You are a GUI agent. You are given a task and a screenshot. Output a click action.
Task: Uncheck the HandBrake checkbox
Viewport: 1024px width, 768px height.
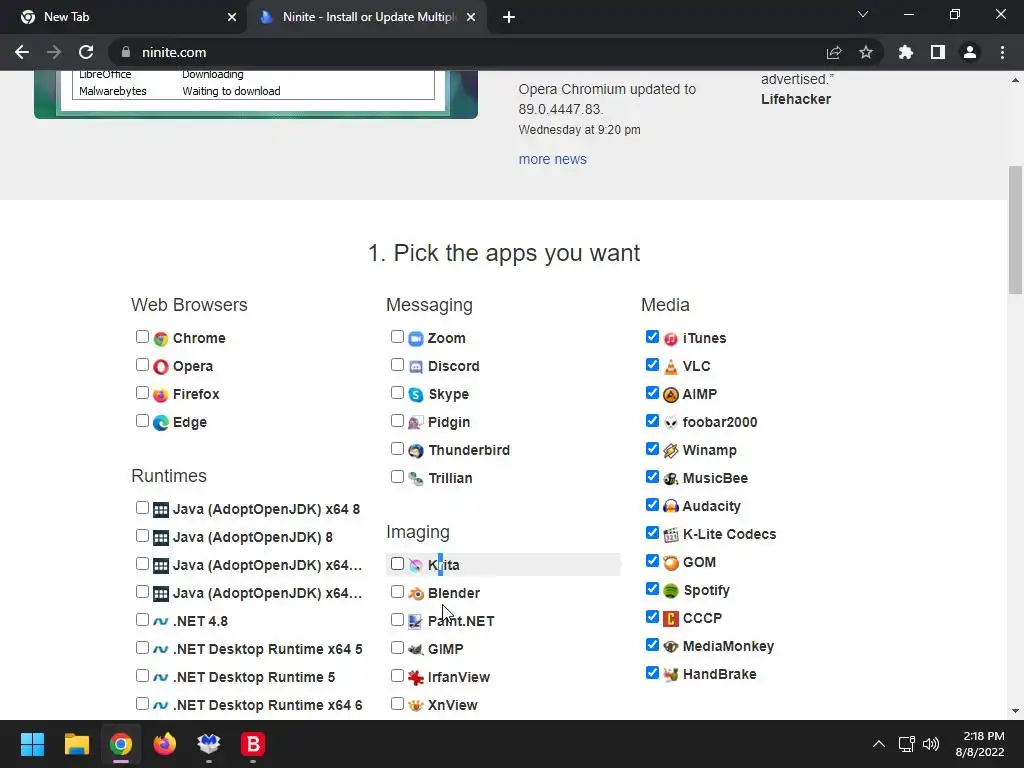click(652, 673)
